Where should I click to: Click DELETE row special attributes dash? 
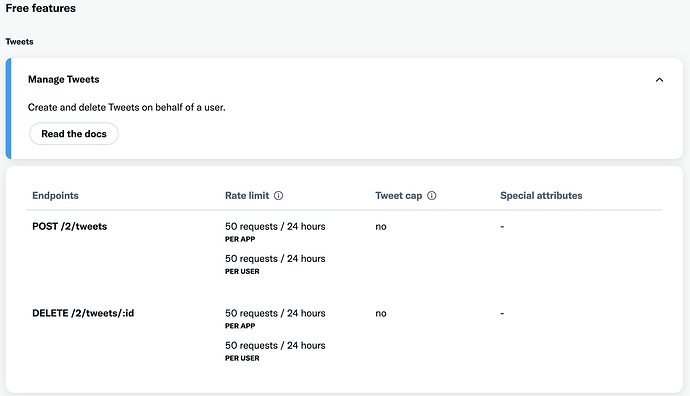pos(502,313)
